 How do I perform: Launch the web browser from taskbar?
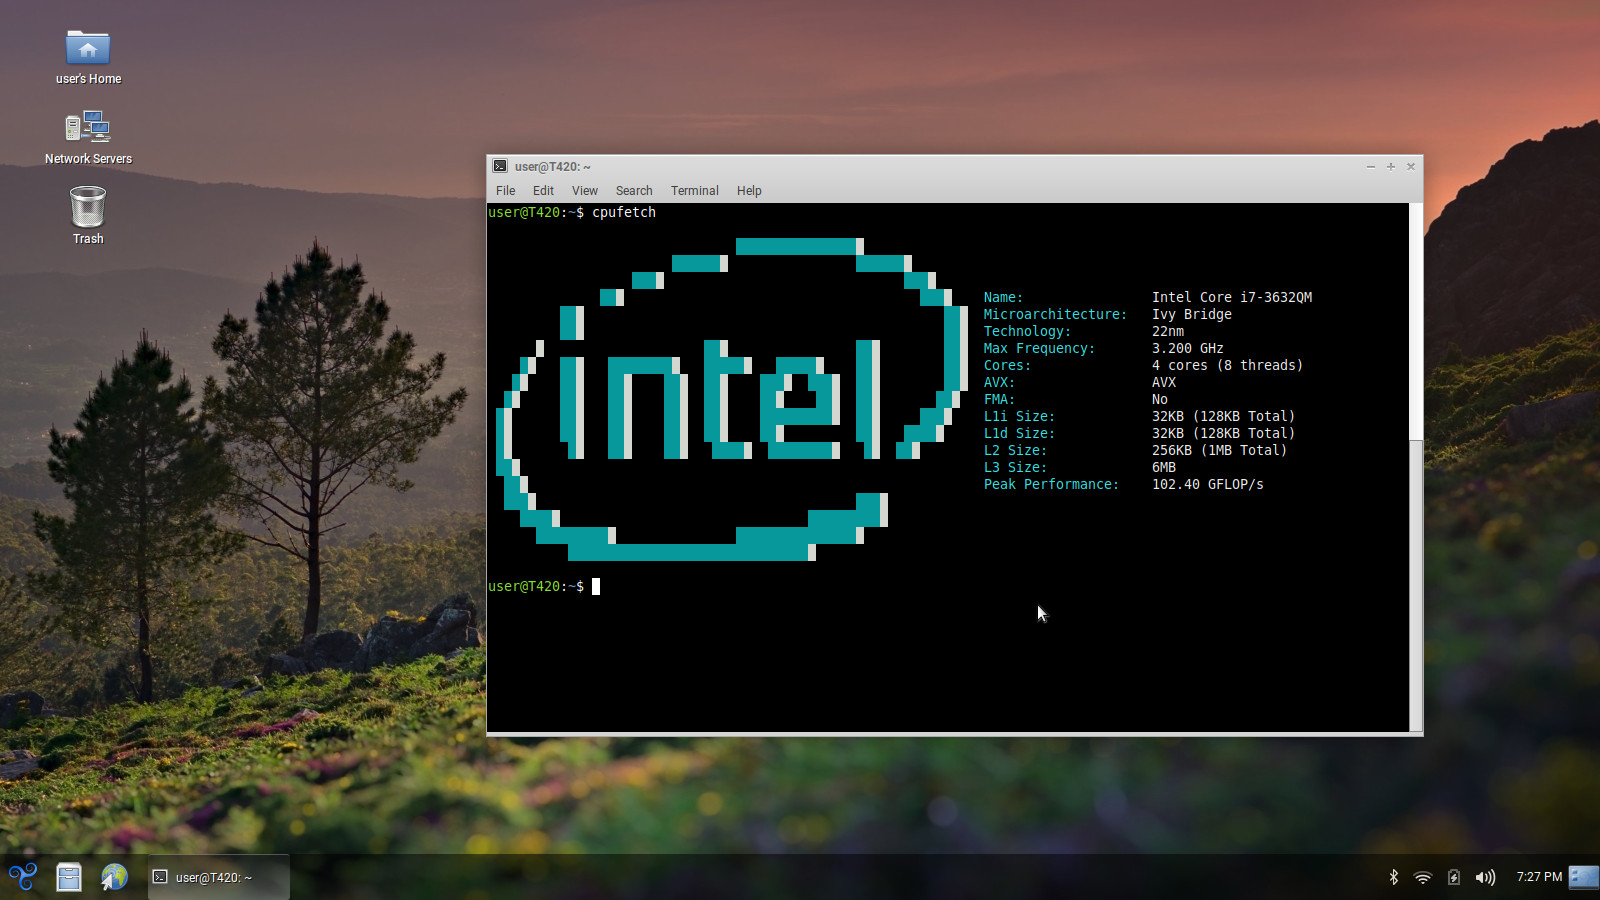[114, 877]
